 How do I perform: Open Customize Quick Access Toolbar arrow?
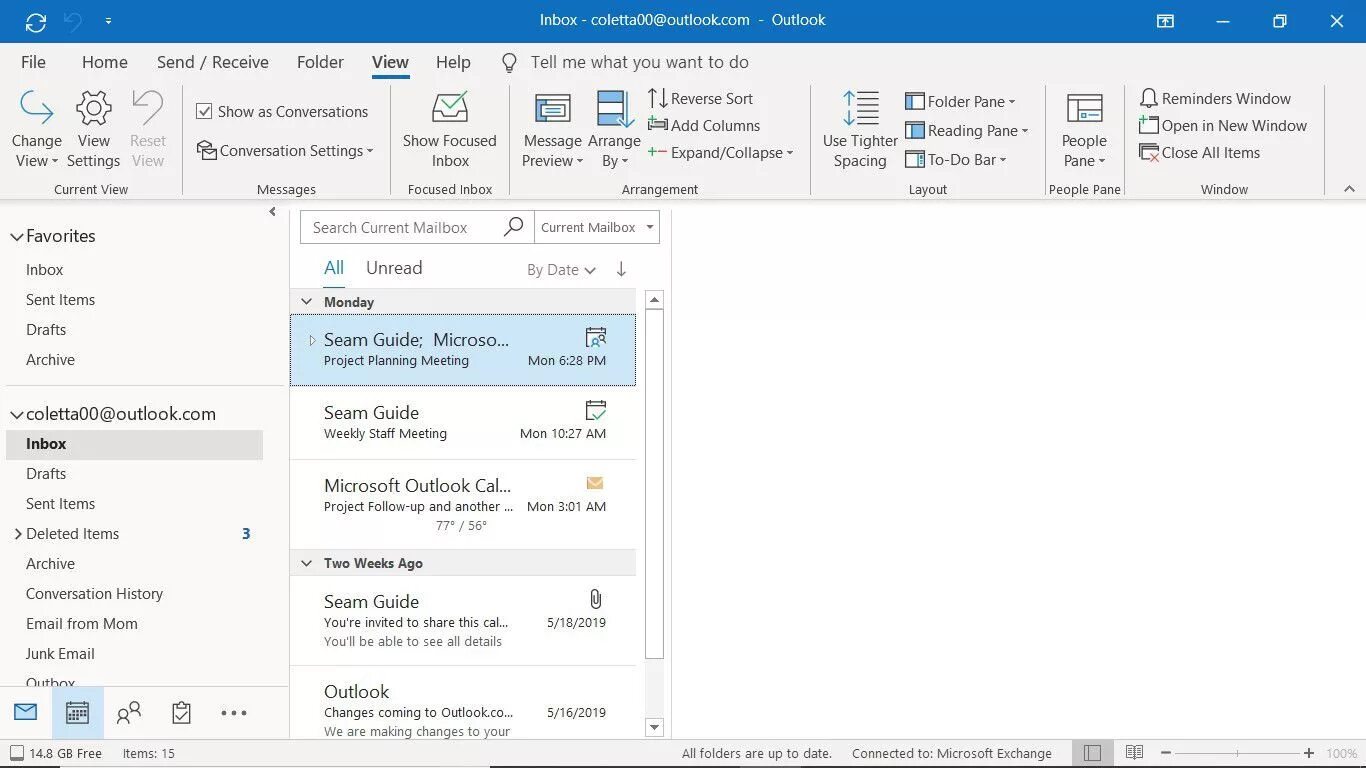tap(108, 21)
